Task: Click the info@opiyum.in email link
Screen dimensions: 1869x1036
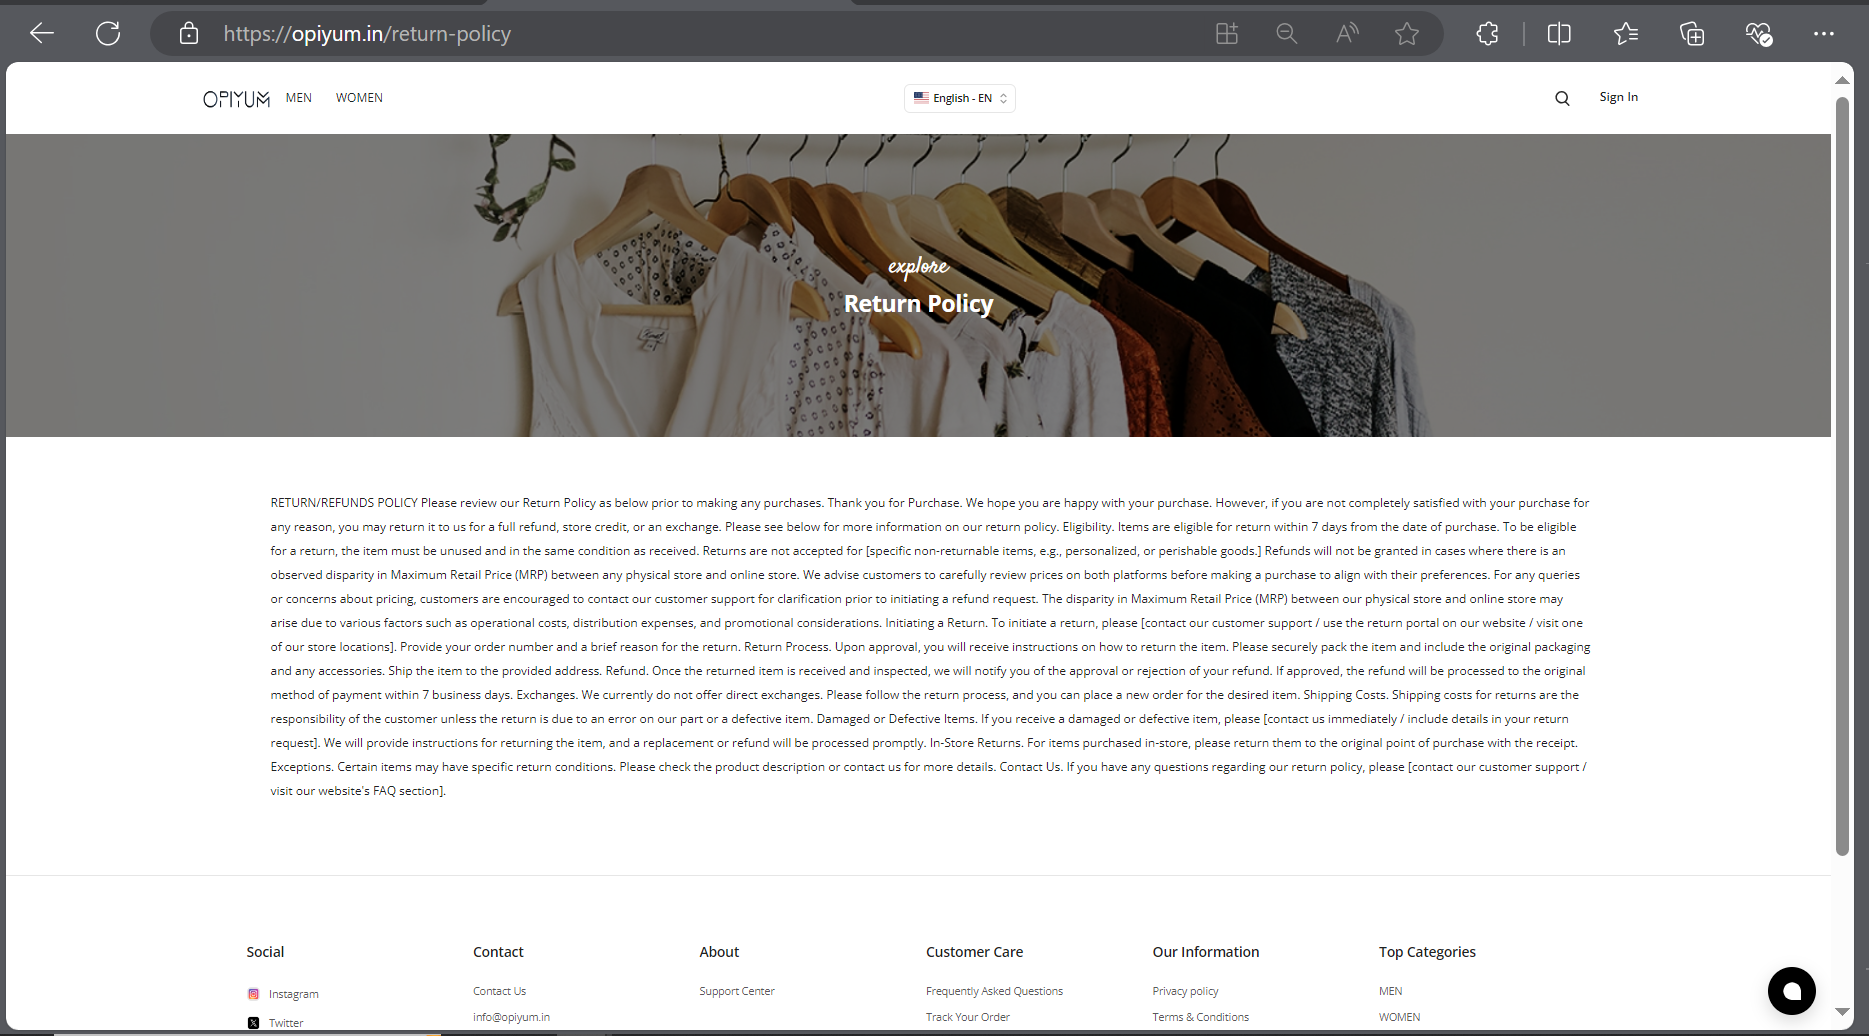Action: click(x=511, y=1017)
